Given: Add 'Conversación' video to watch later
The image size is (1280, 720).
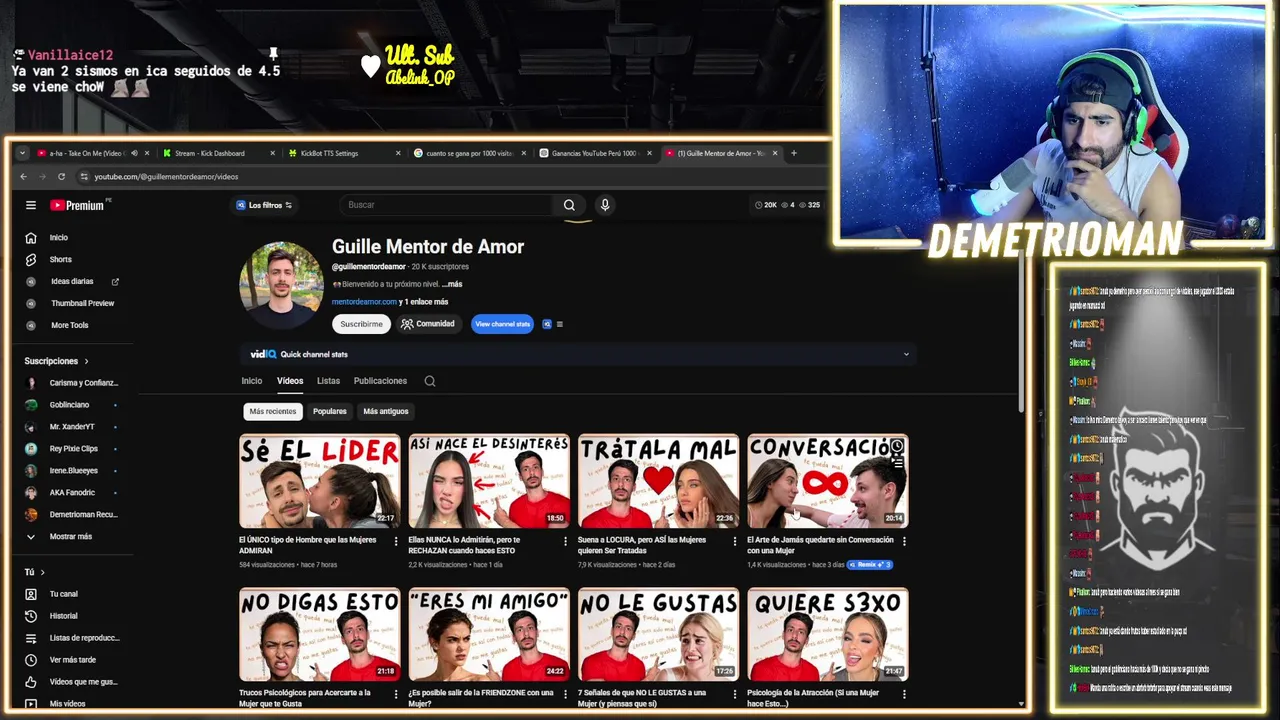Looking at the screenshot, I should tap(897, 446).
